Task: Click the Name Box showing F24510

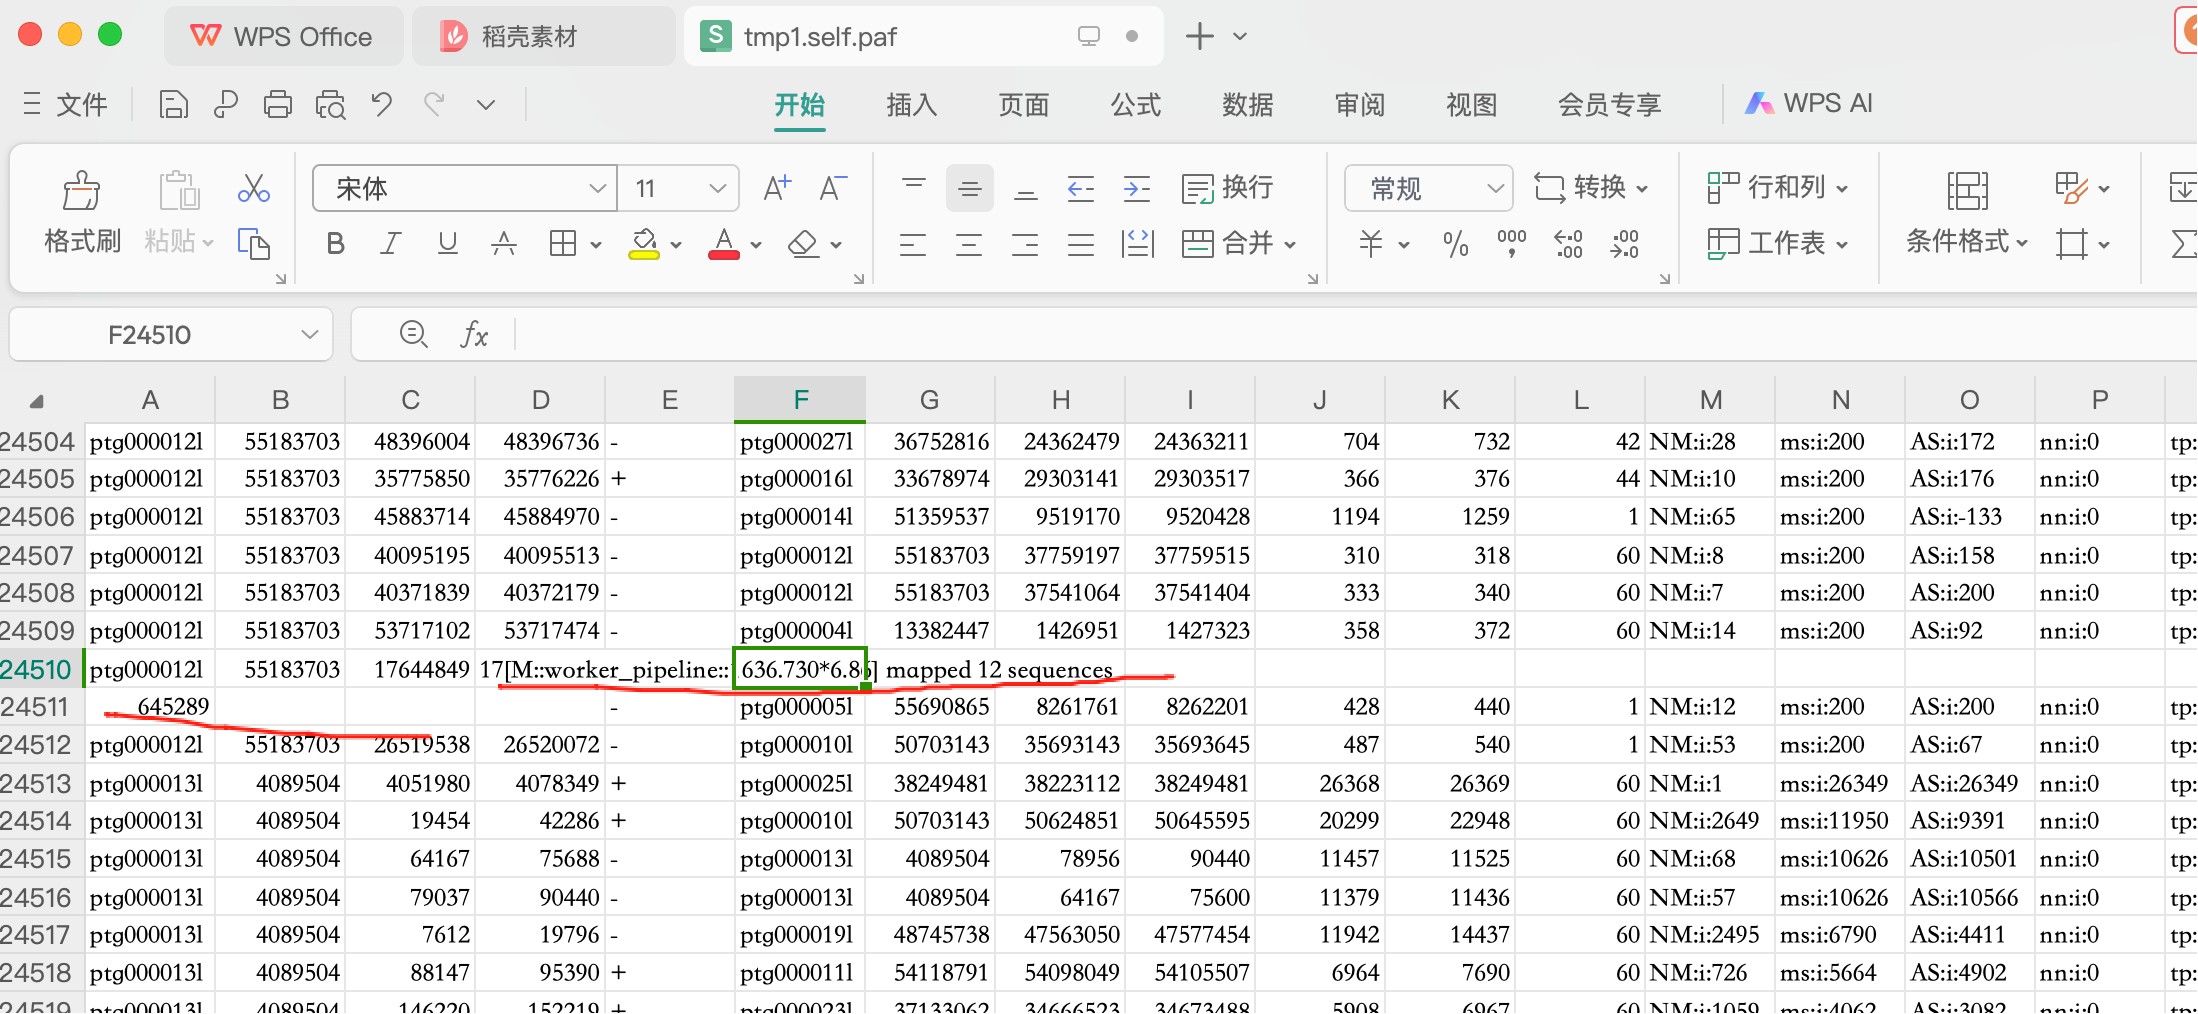Action: click(x=170, y=335)
